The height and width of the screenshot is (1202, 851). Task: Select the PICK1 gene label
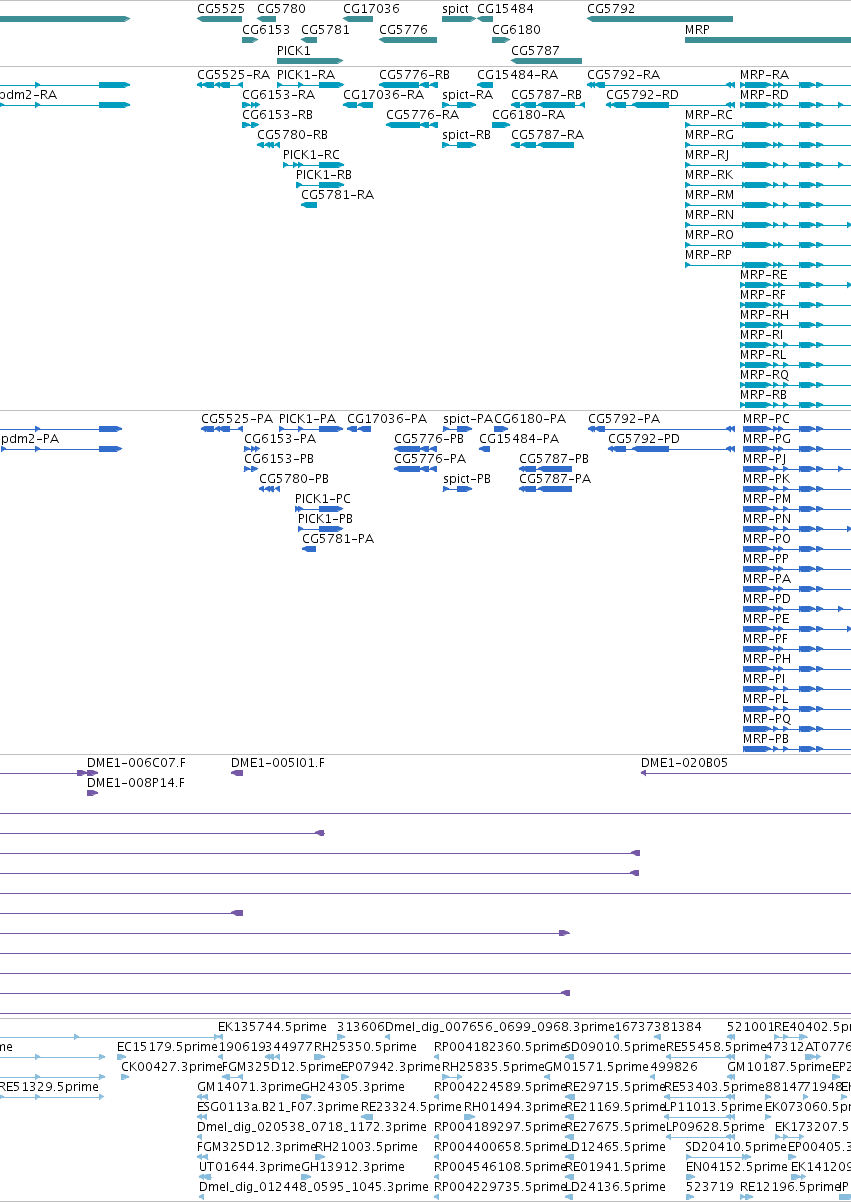pyautogui.click(x=294, y=50)
